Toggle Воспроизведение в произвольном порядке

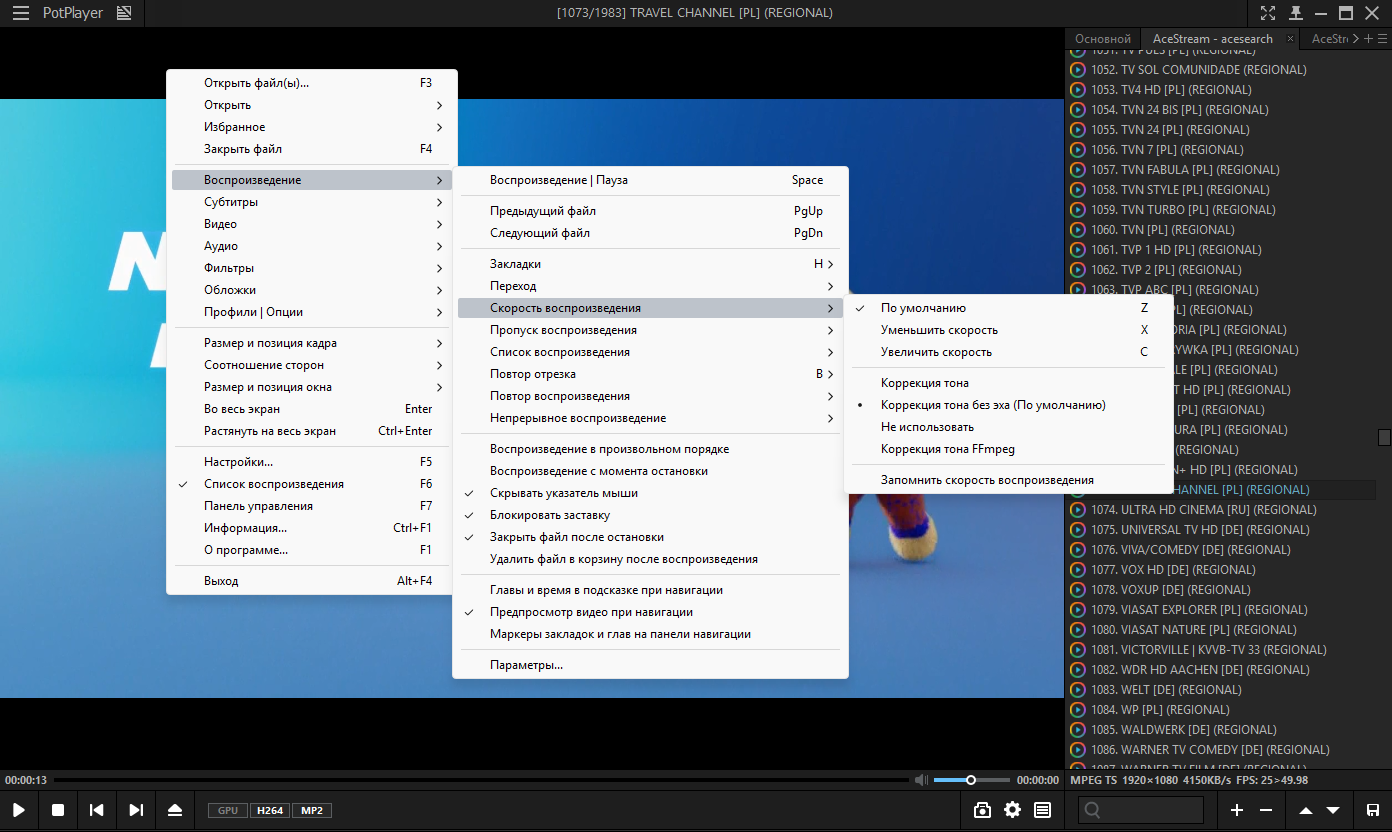(650, 449)
